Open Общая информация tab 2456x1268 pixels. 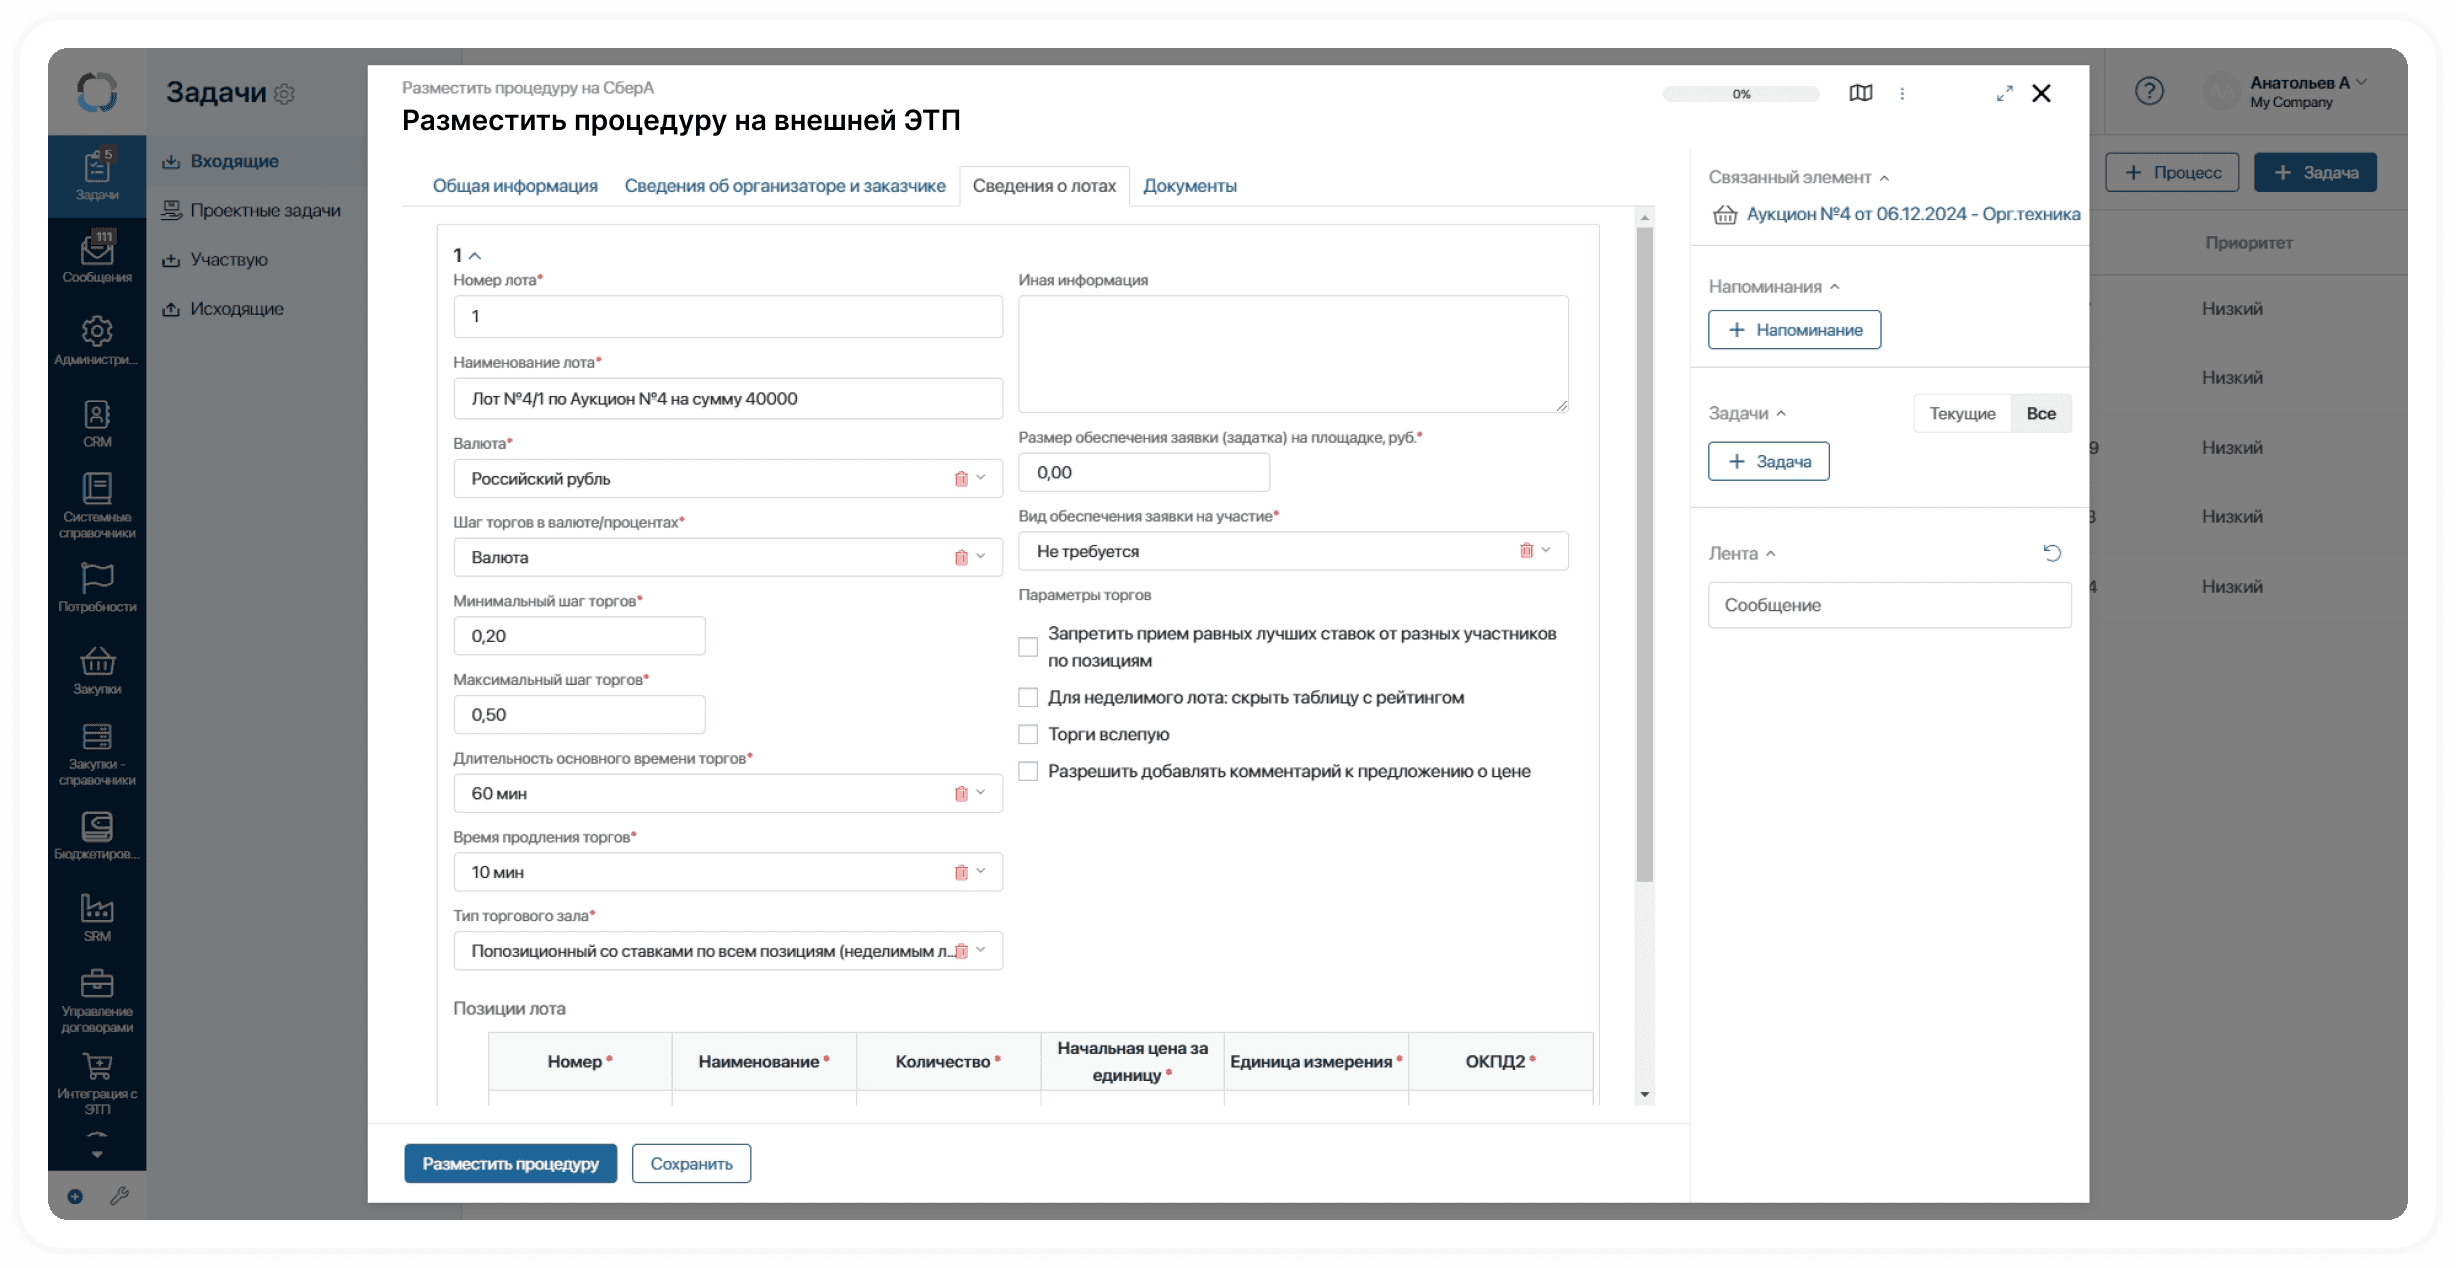click(x=515, y=186)
